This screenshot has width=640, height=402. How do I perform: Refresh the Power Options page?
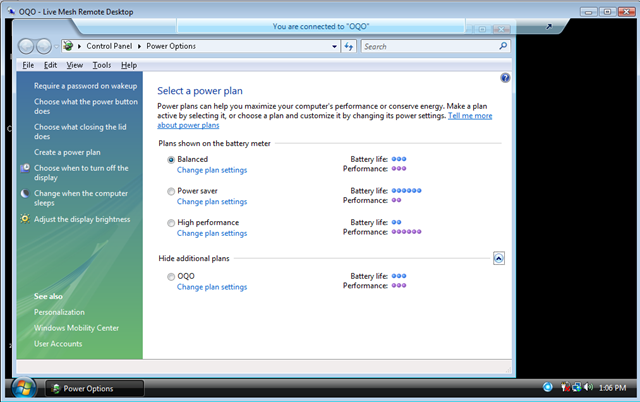349,47
